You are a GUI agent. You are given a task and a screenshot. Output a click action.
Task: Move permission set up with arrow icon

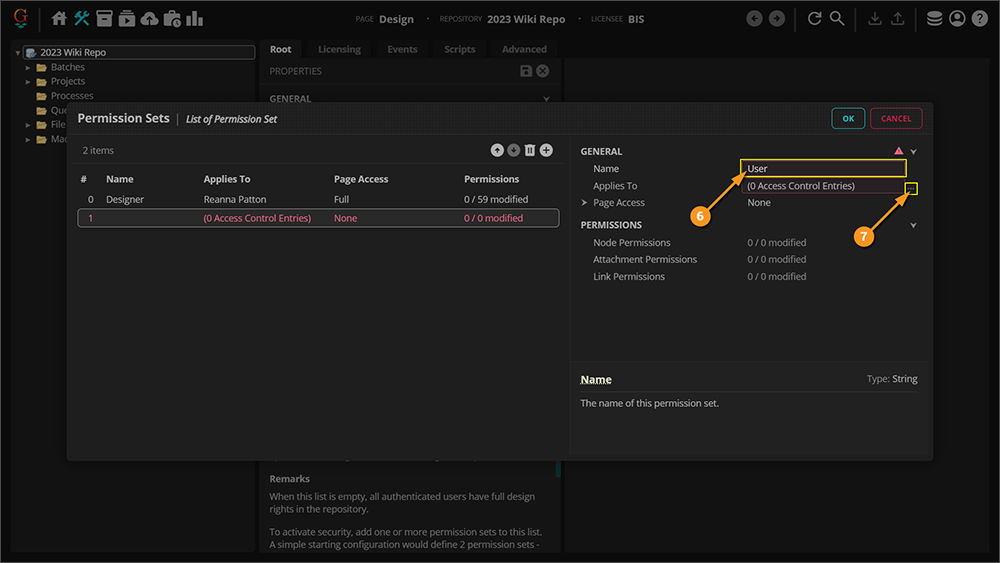pyautogui.click(x=497, y=150)
